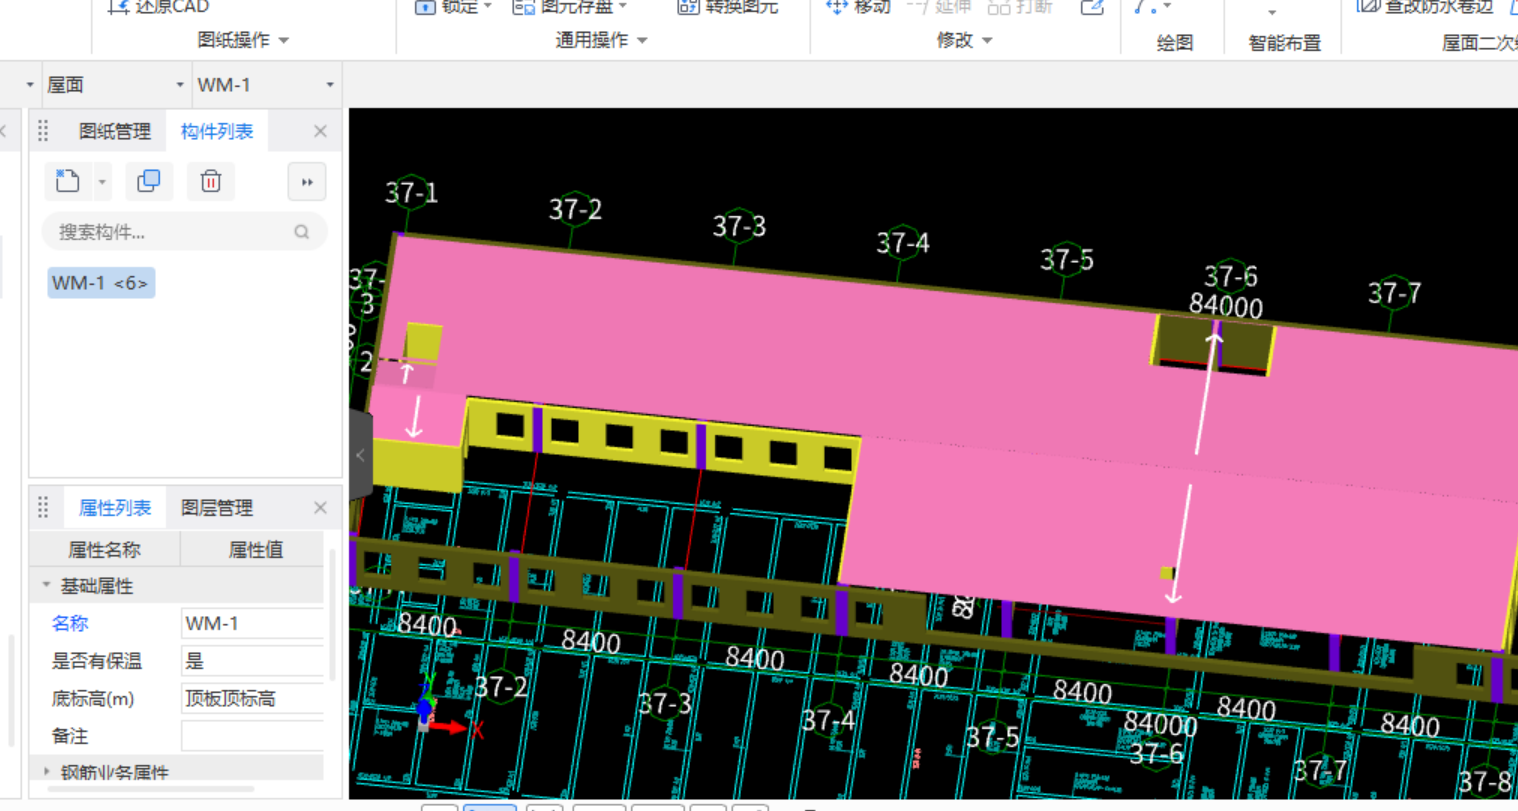
Task: Click 查改防水卷边 tool
Action: point(1425,7)
